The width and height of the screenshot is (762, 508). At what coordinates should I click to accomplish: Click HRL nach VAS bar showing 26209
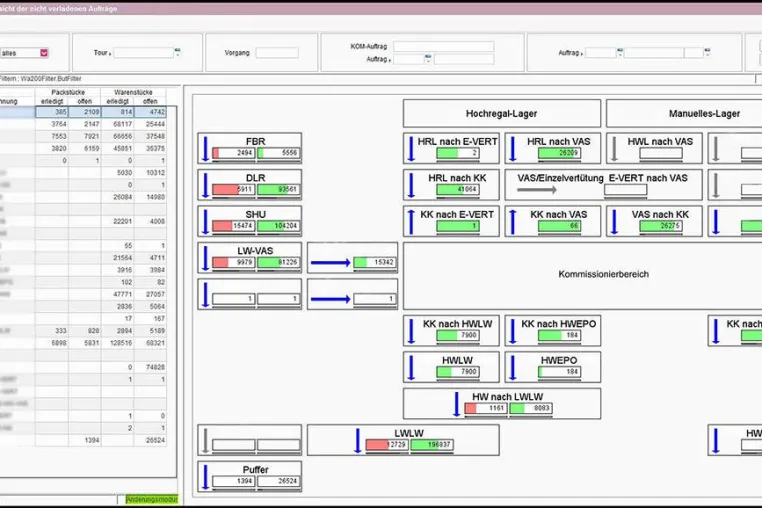coord(559,153)
